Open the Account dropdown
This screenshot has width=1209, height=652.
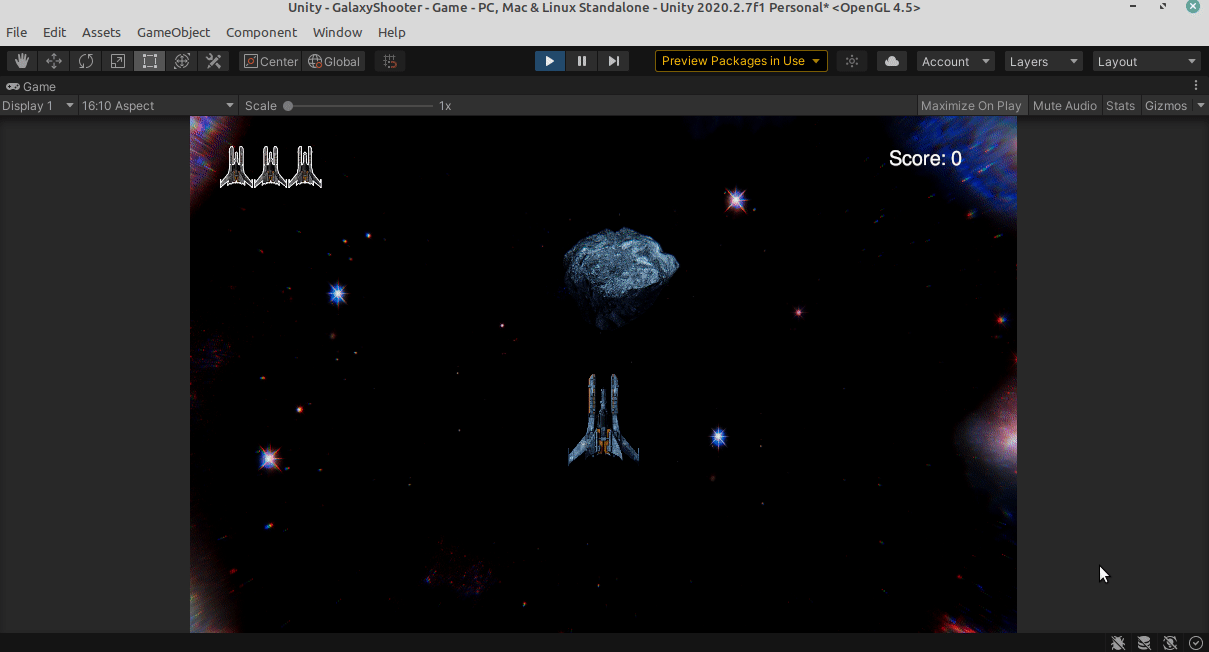click(956, 61)
